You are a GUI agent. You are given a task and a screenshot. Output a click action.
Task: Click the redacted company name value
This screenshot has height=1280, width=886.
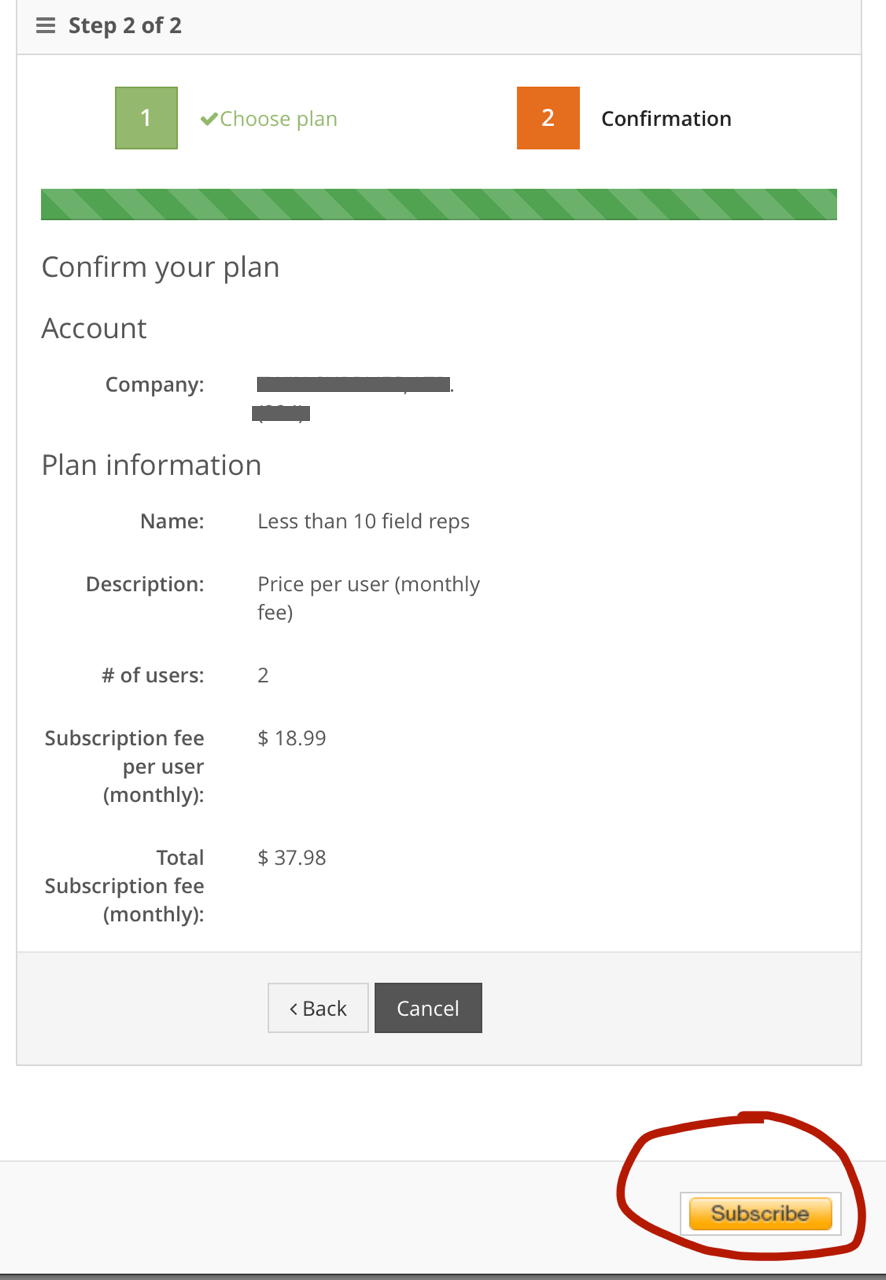point(352,385)
